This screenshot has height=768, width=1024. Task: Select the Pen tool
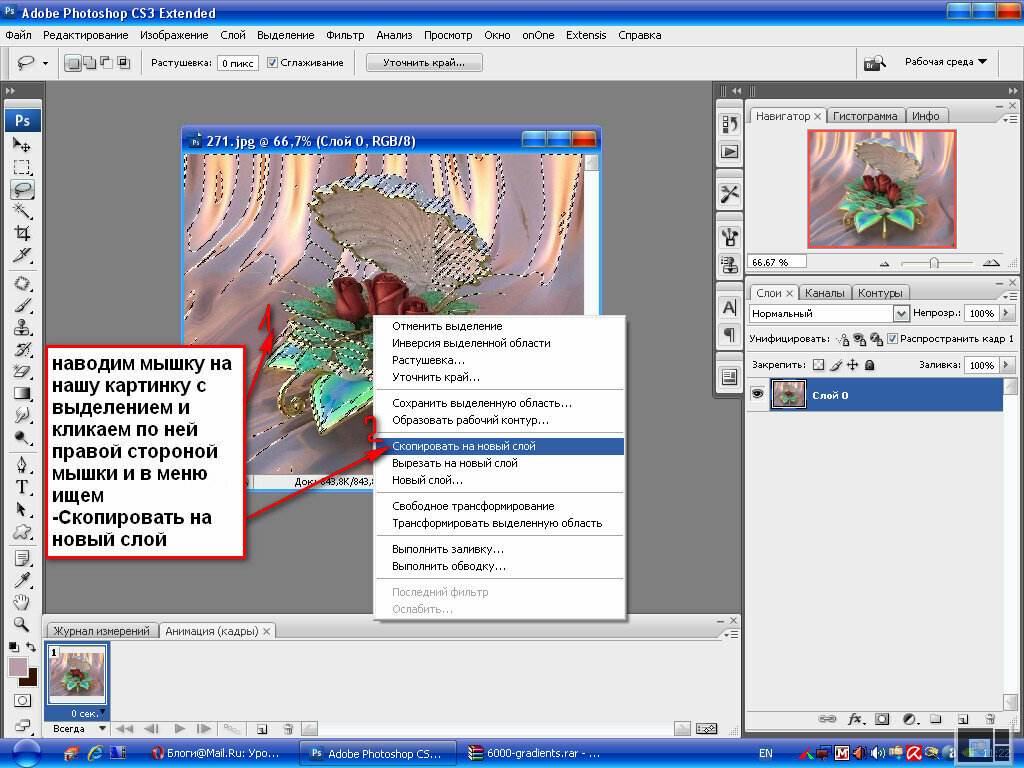pos(22,465)
